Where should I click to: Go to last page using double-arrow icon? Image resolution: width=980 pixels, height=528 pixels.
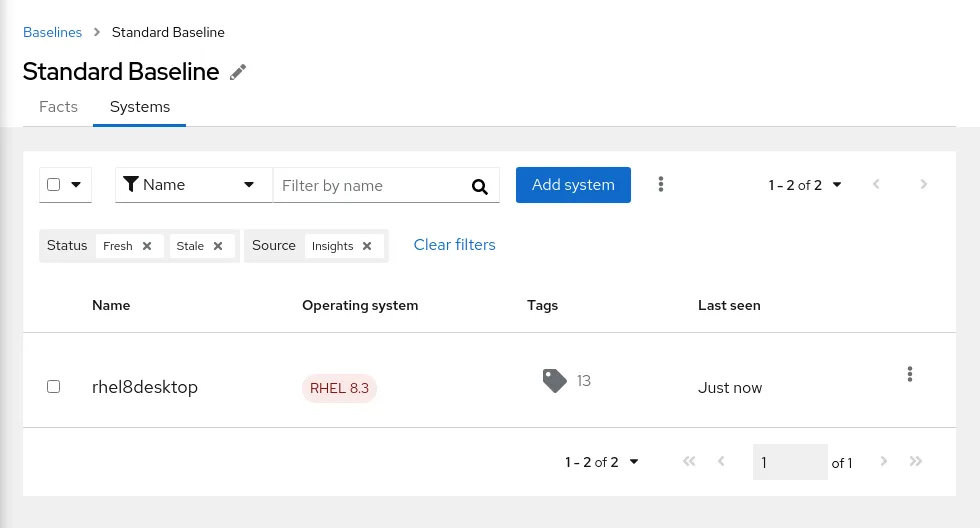(915, 462)
